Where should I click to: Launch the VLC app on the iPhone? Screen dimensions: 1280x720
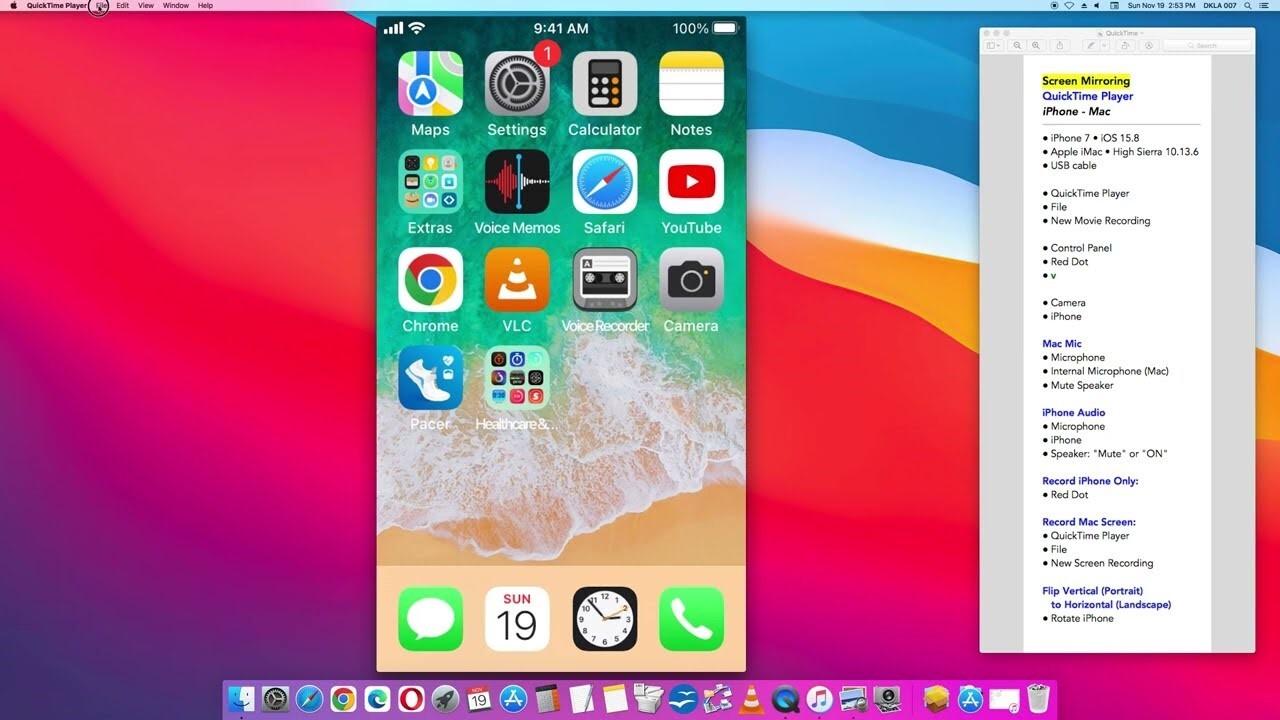517,280
